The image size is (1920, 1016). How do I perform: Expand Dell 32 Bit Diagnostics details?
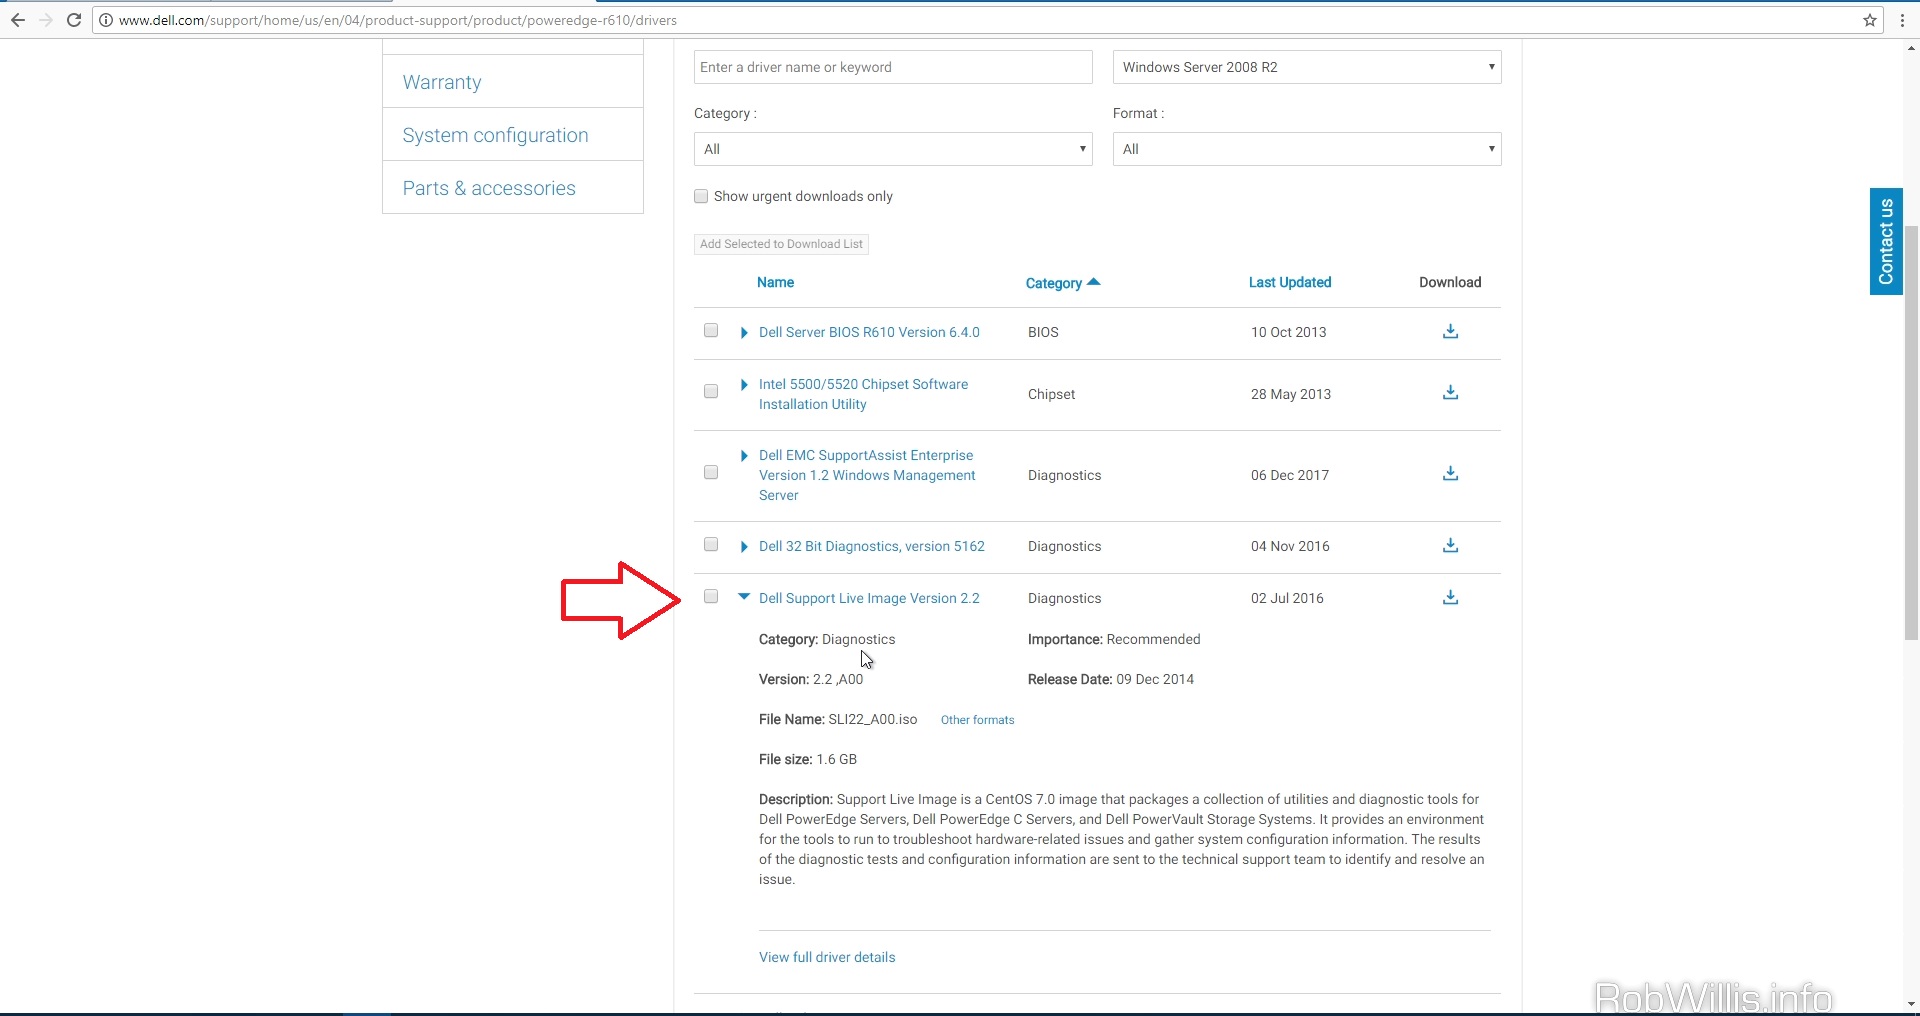(744, 546)
